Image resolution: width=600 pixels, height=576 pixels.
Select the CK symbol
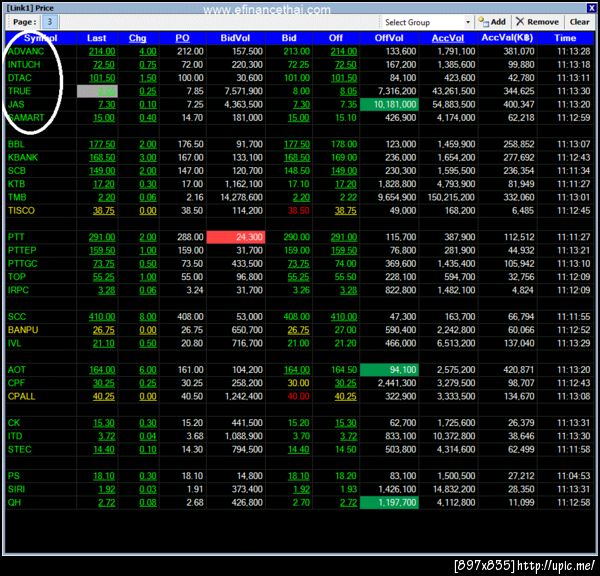coord(14,423)
